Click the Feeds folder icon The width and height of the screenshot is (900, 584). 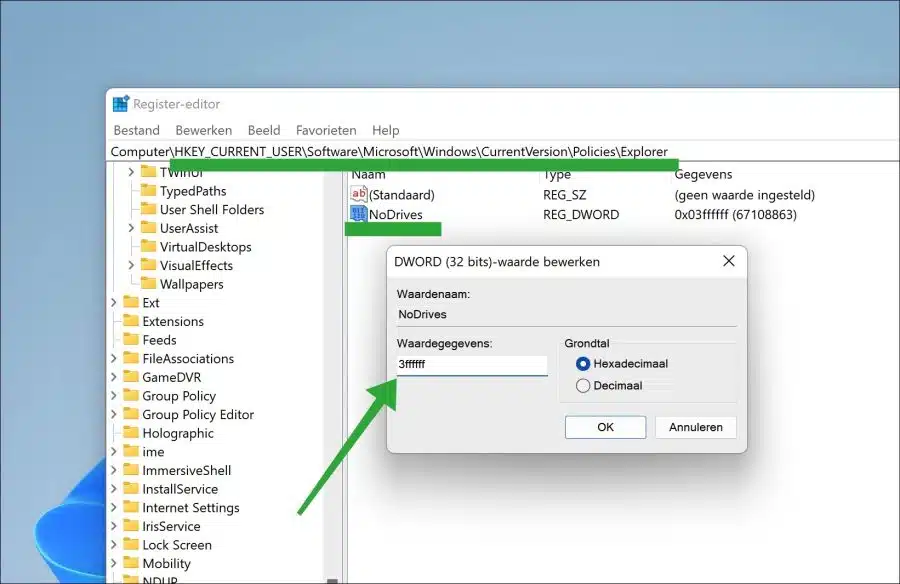(131, 339)
